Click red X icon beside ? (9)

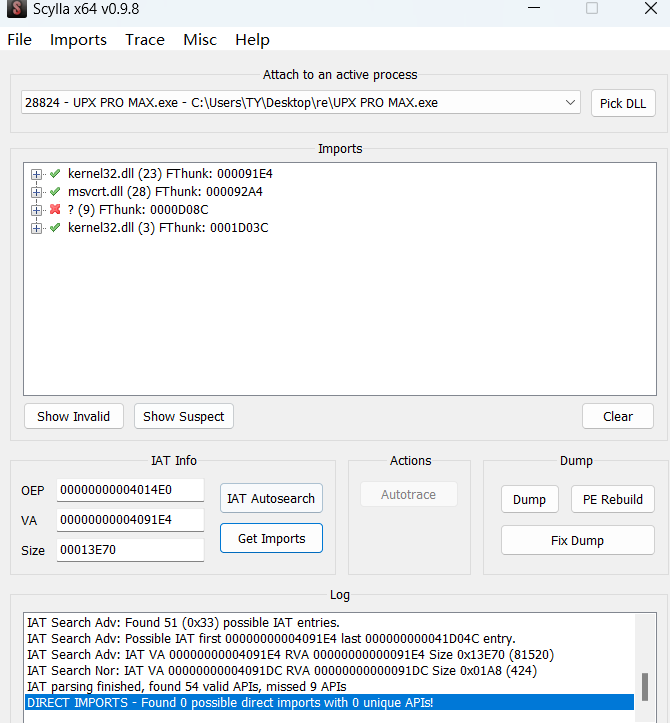(55, 209)
